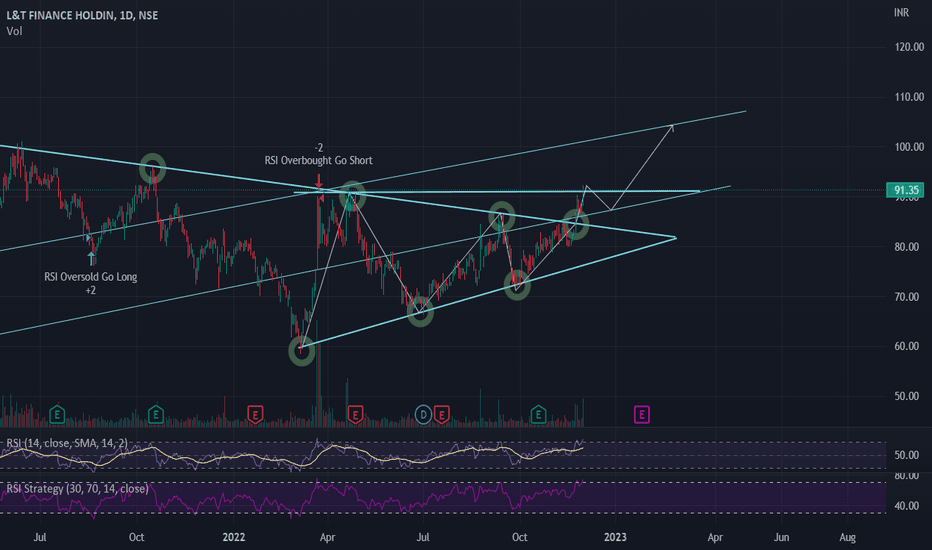
Task: Click the 100.00 price axis label
Action: click(x=909, y=147)
